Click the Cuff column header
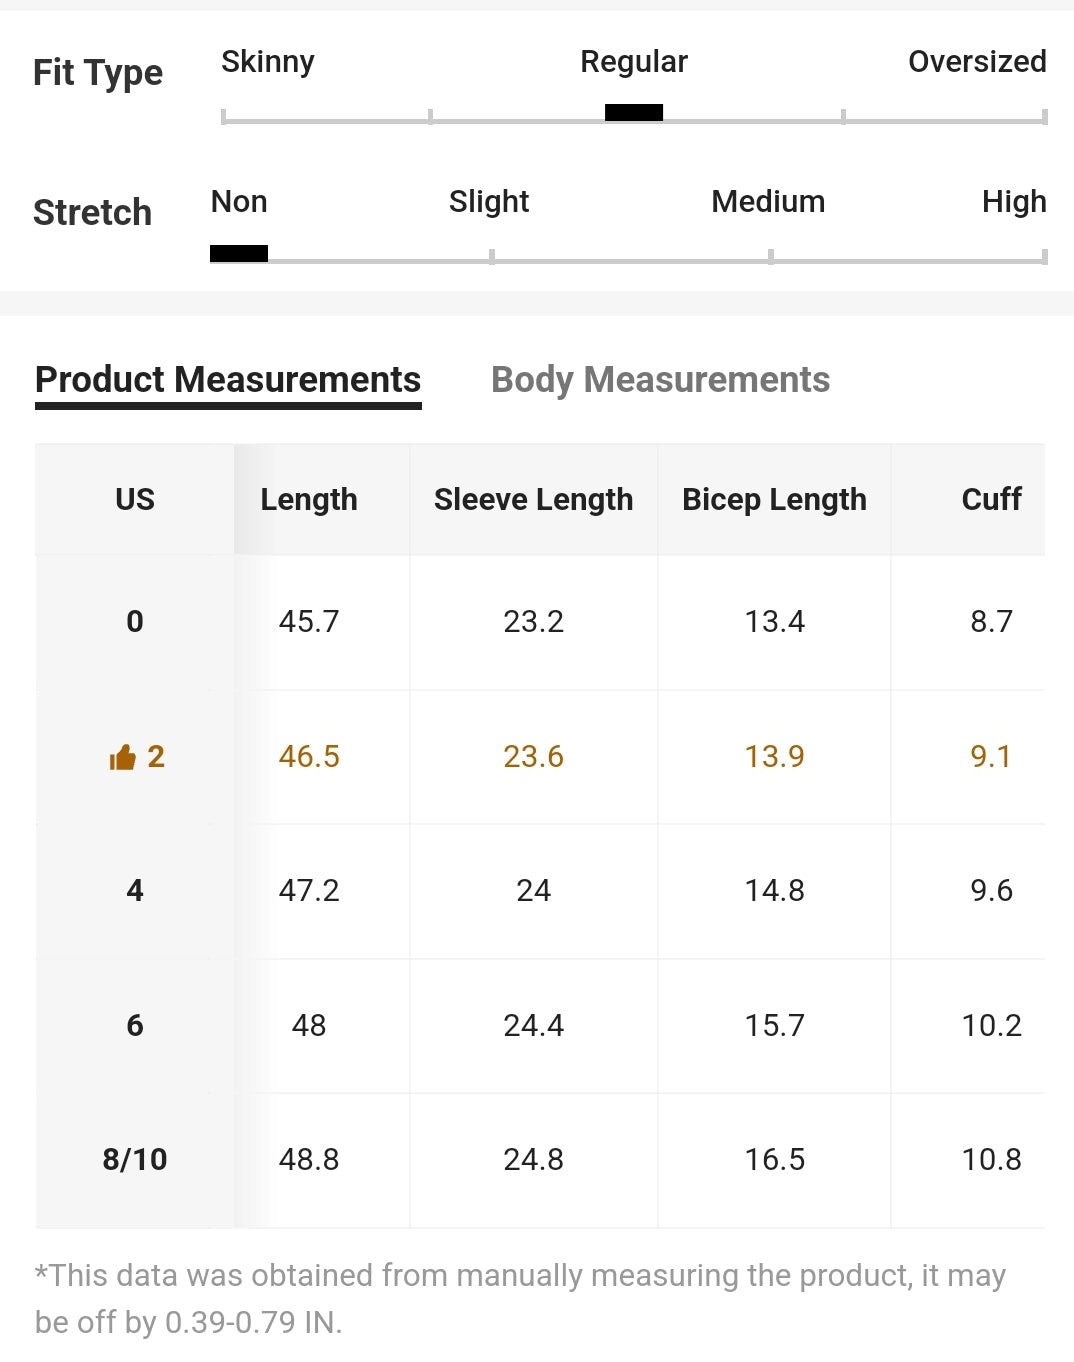 pos(991,500)
